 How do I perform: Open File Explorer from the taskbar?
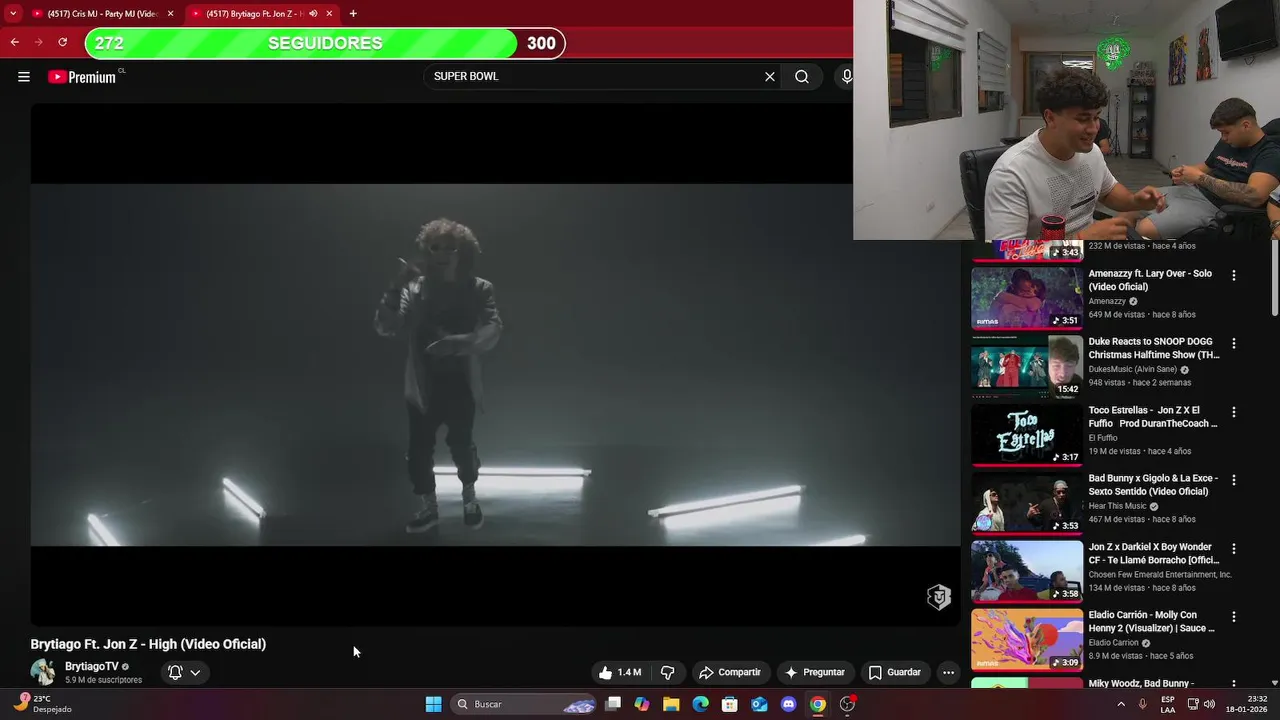[x=671, y=704]
